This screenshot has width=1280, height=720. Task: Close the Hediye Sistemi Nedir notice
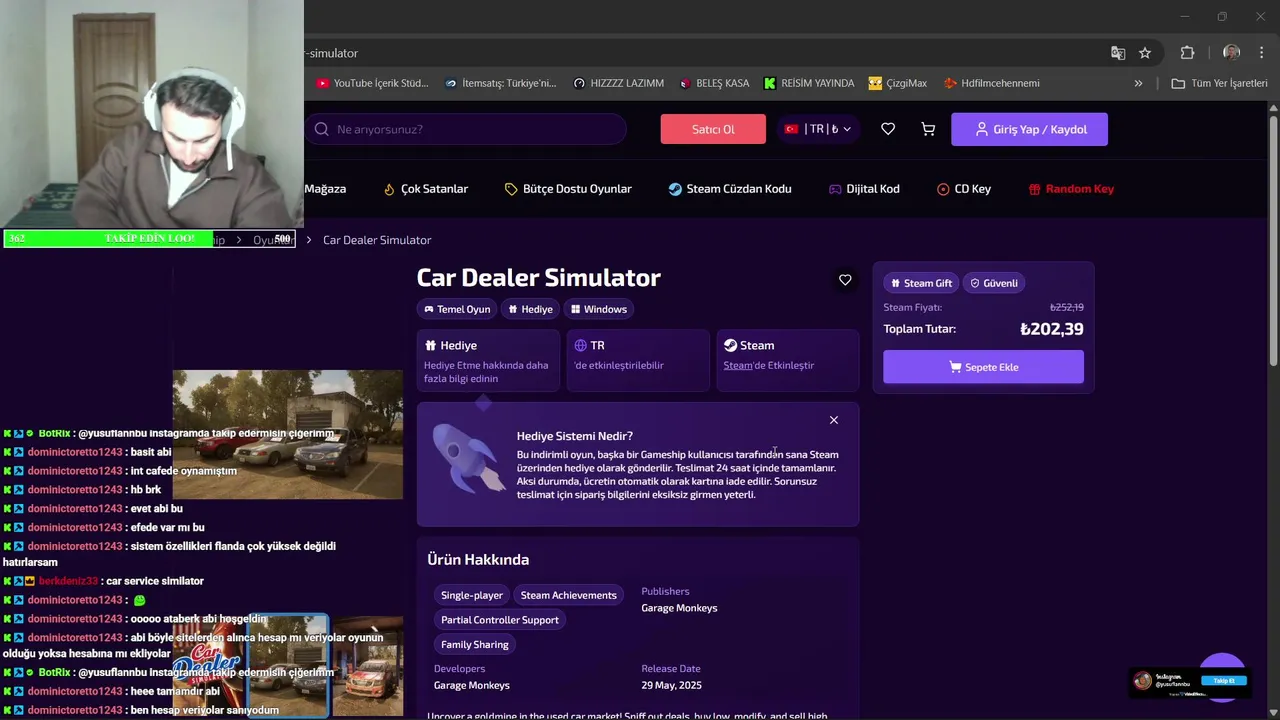(834, 420)
